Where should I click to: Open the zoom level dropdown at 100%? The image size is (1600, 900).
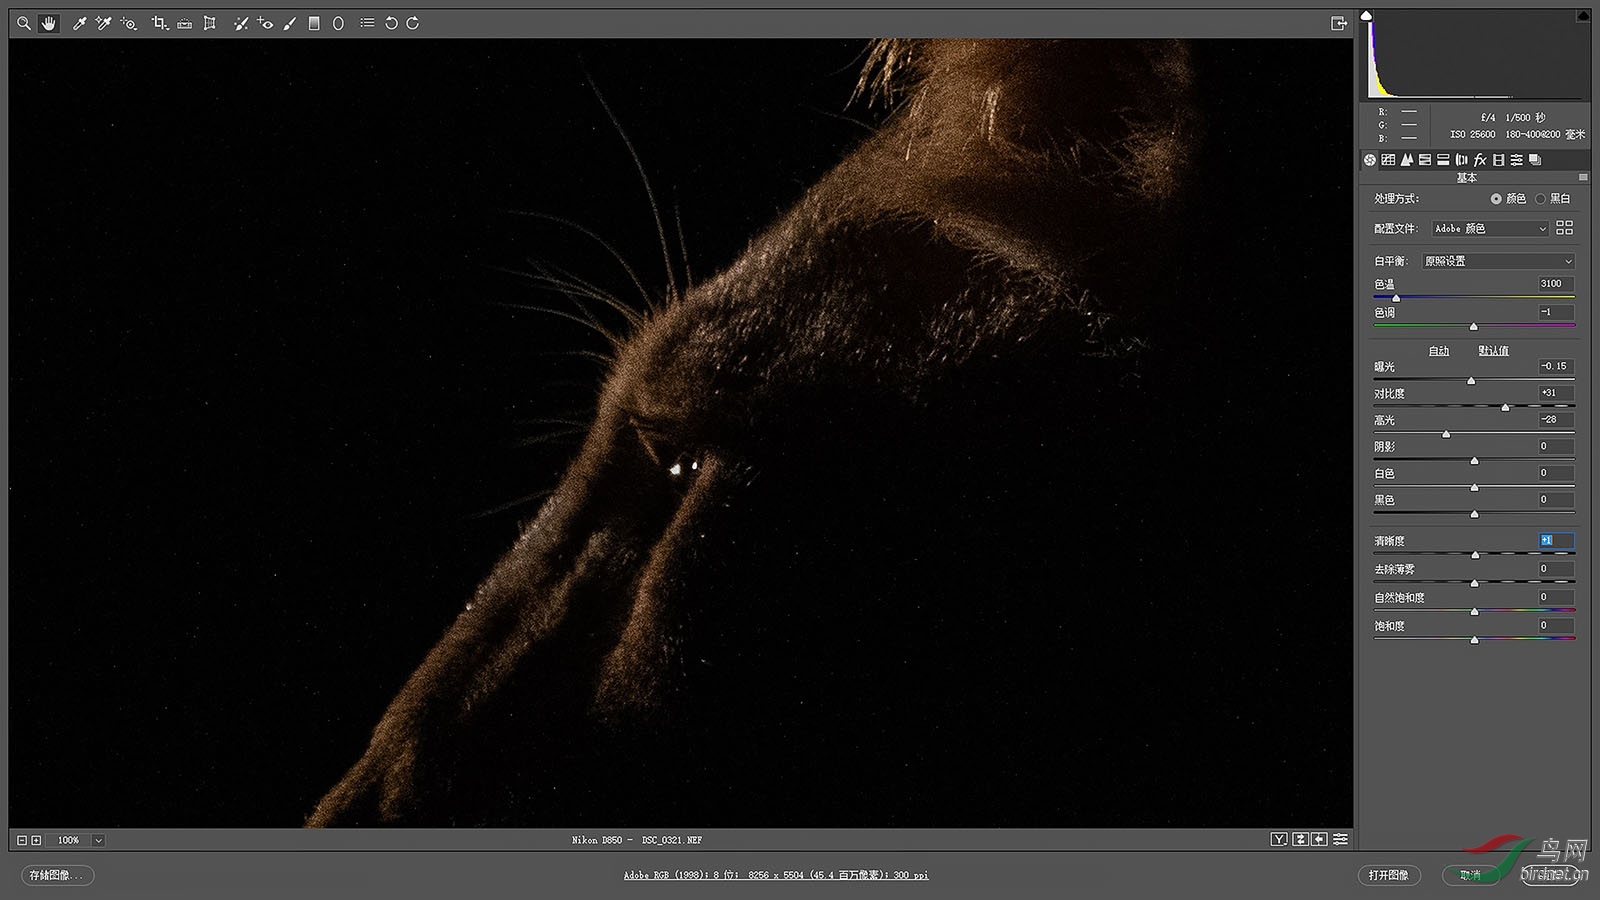pos(98,840)
